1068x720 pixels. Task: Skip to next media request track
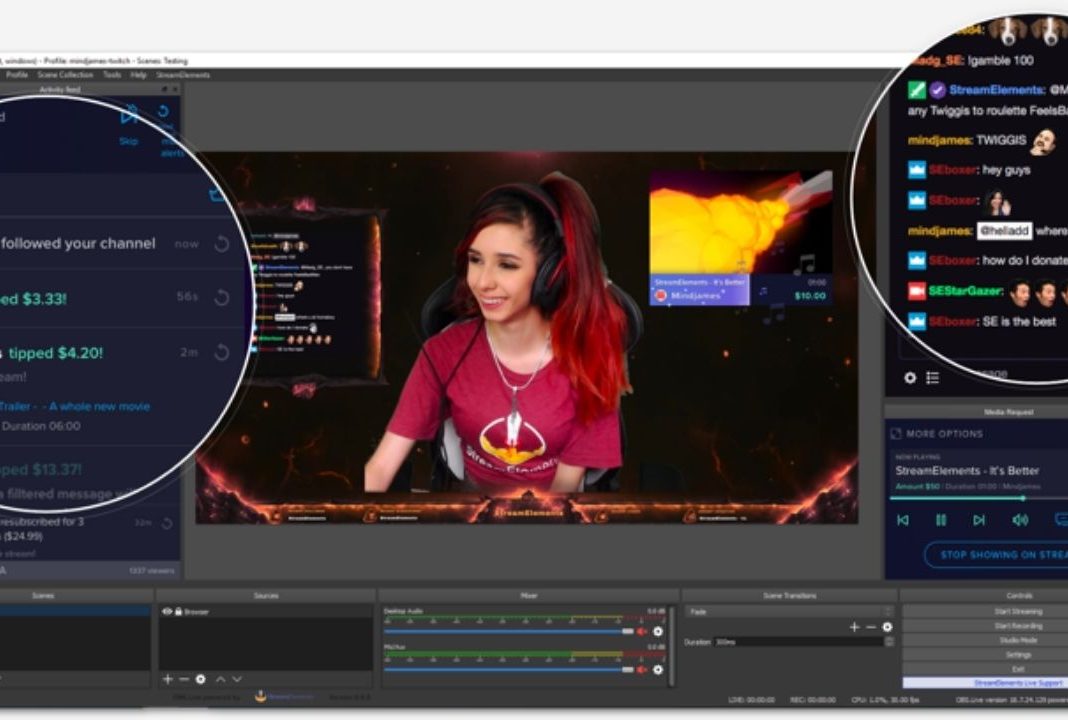coord(979,520)
